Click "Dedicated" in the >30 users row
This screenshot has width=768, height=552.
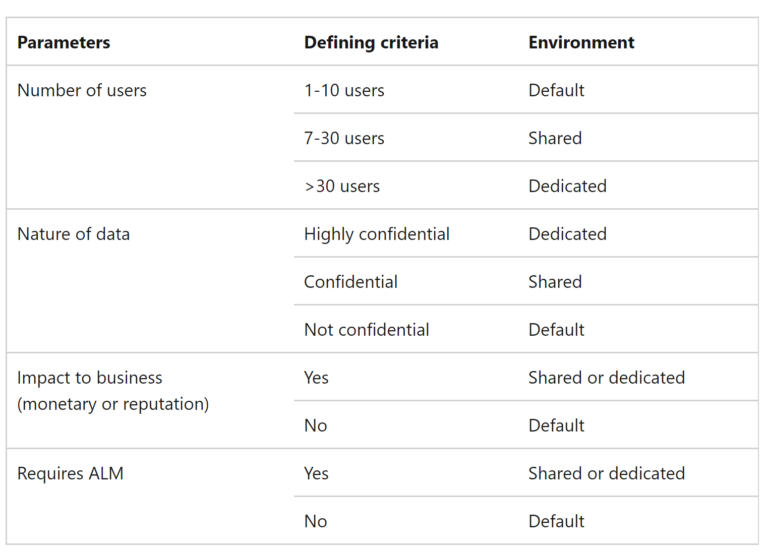click(x=567, y=186)
